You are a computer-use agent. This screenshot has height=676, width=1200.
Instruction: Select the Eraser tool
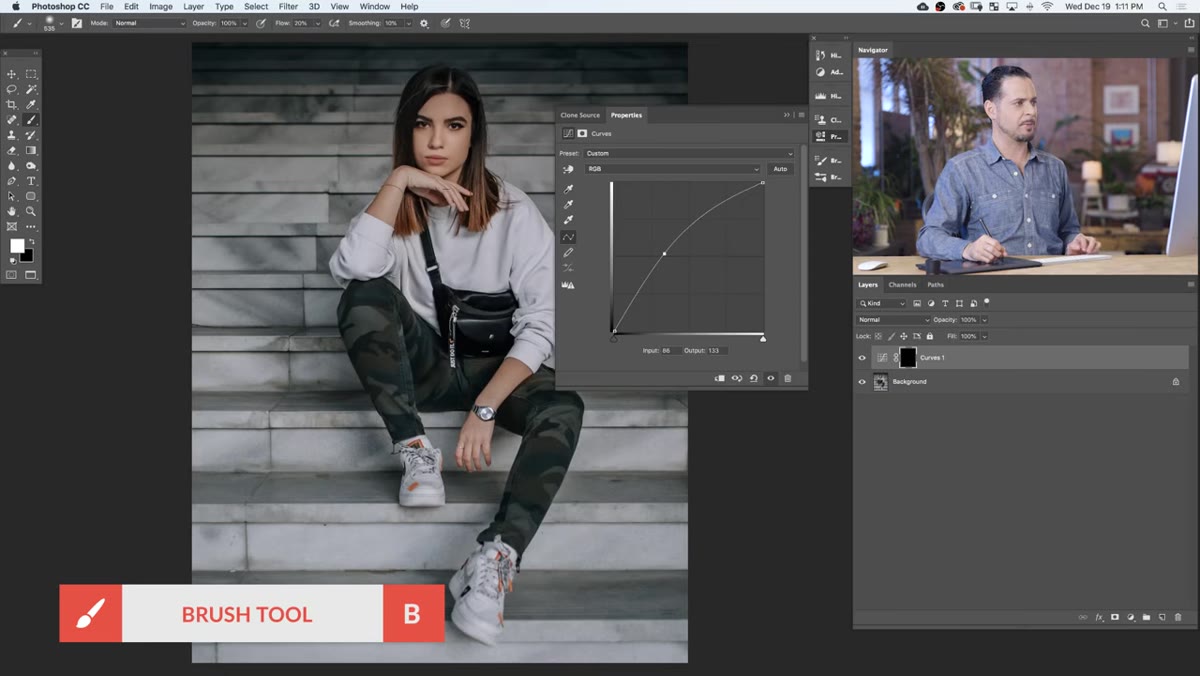[x=12, y=150]
